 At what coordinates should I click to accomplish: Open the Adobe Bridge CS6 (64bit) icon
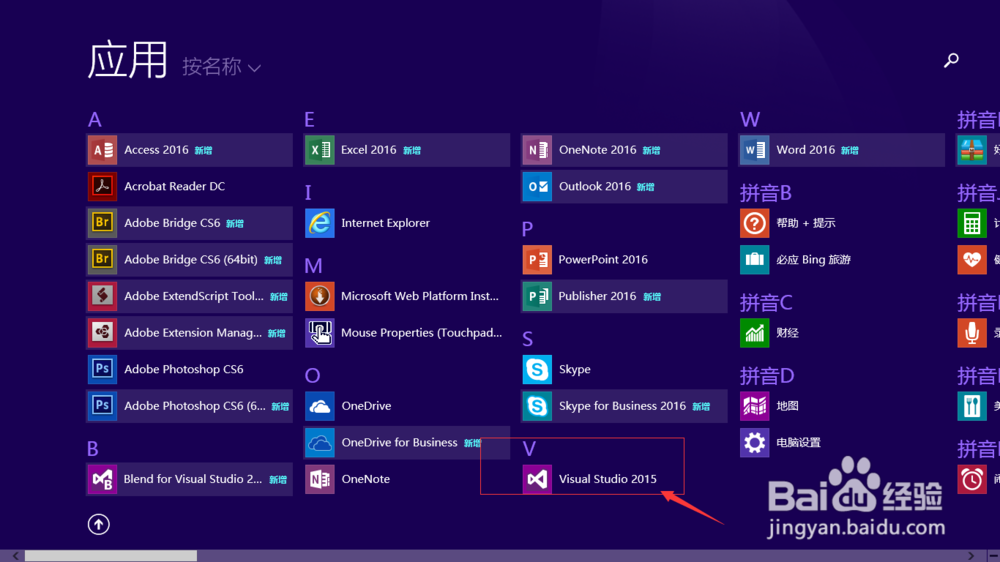(102, 260)
